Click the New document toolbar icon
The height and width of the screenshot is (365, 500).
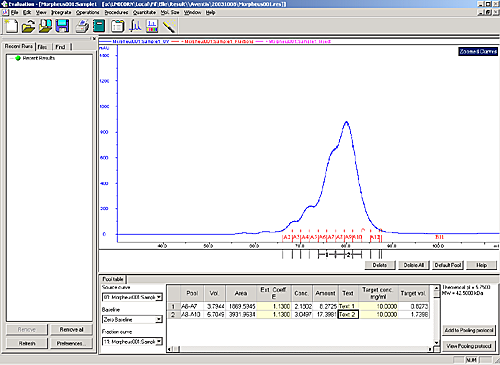(x=12, y=26)
